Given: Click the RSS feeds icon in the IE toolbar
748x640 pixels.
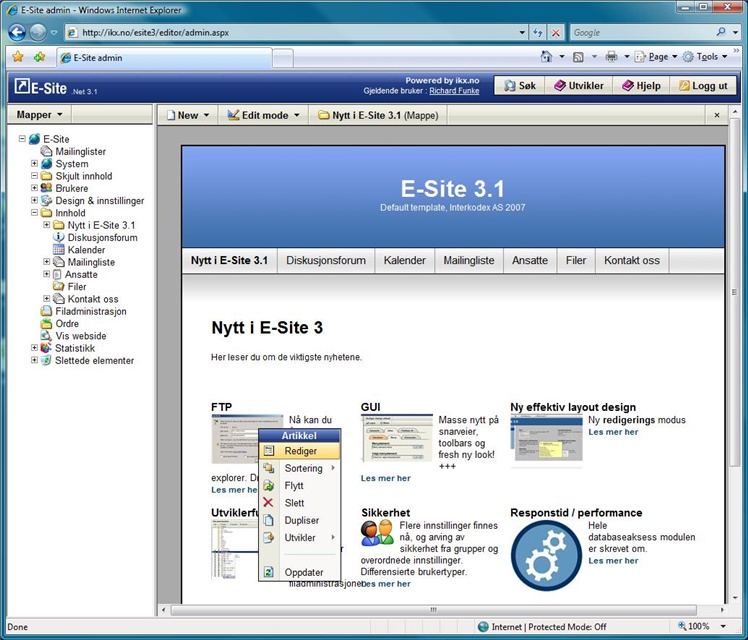Looking at the screenshot, I should [x=578, y=57].
